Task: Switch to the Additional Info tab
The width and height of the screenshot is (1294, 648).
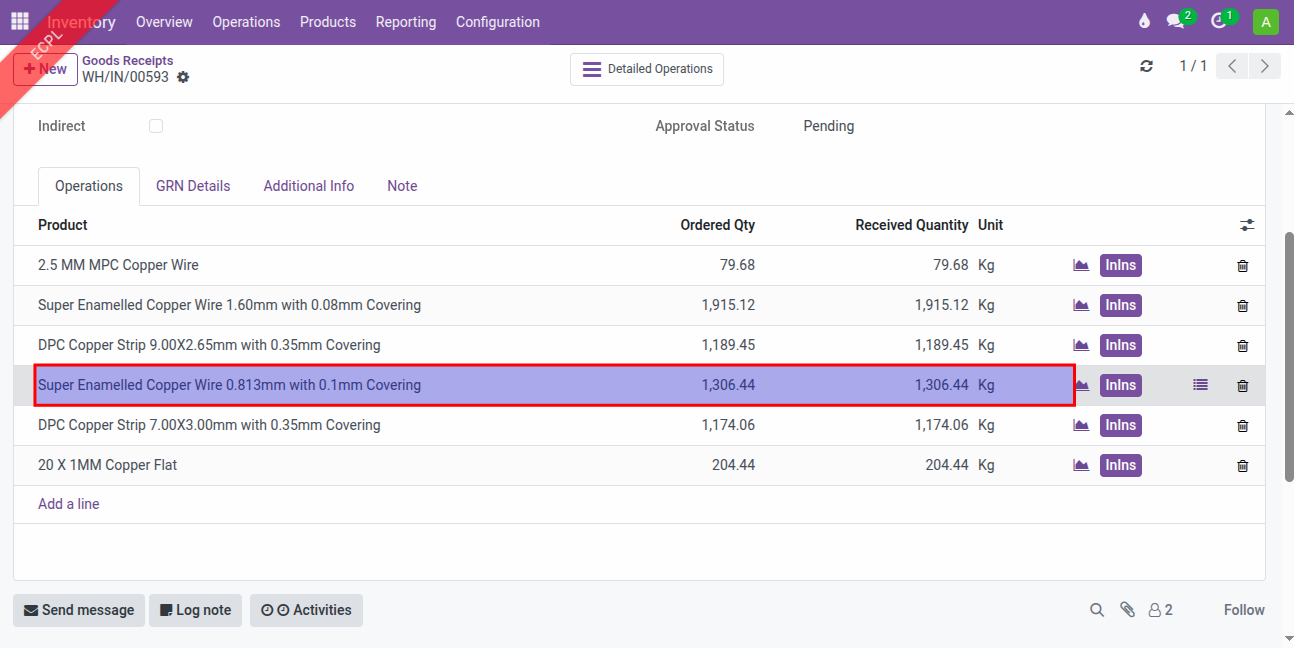Action: coord(308,186)
